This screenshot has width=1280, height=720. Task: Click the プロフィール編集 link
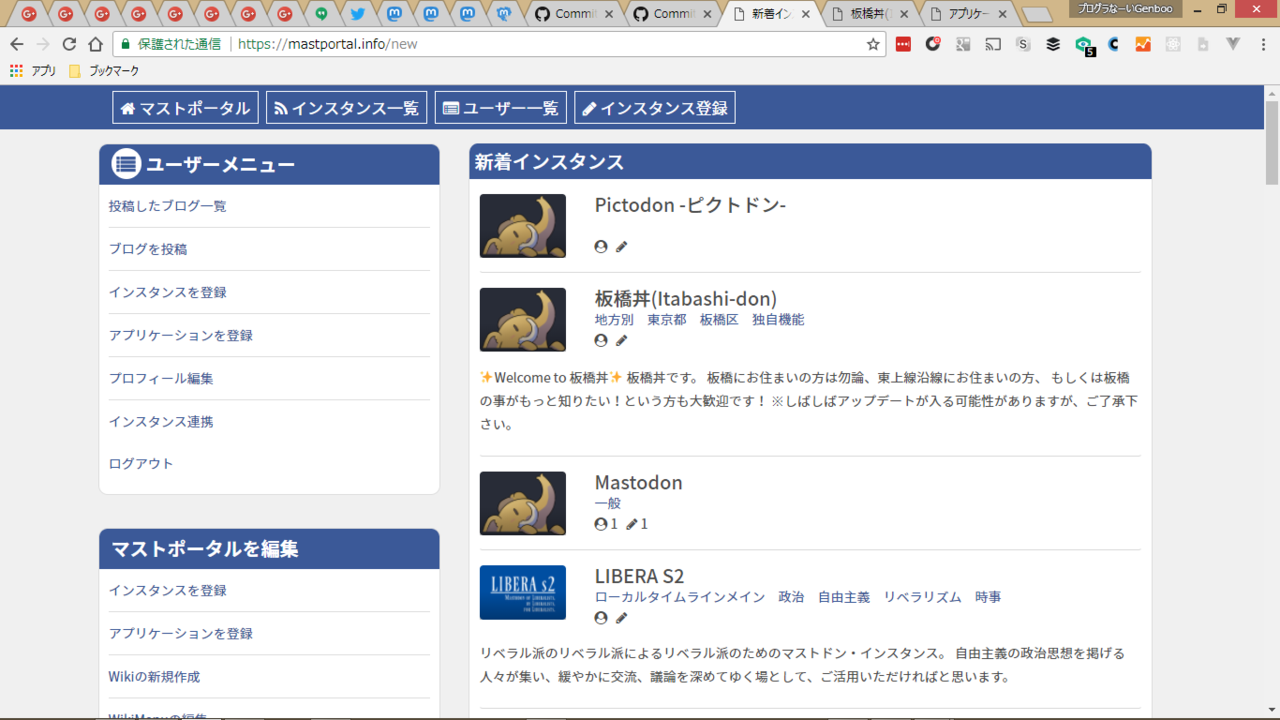[161, 378]
